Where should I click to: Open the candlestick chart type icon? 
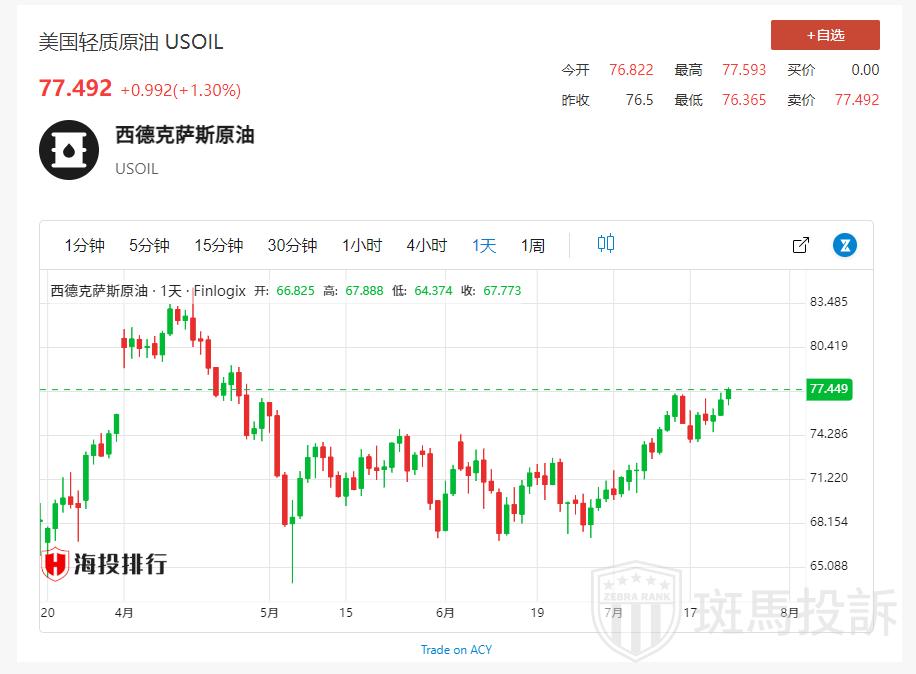(x=606, y=244)
